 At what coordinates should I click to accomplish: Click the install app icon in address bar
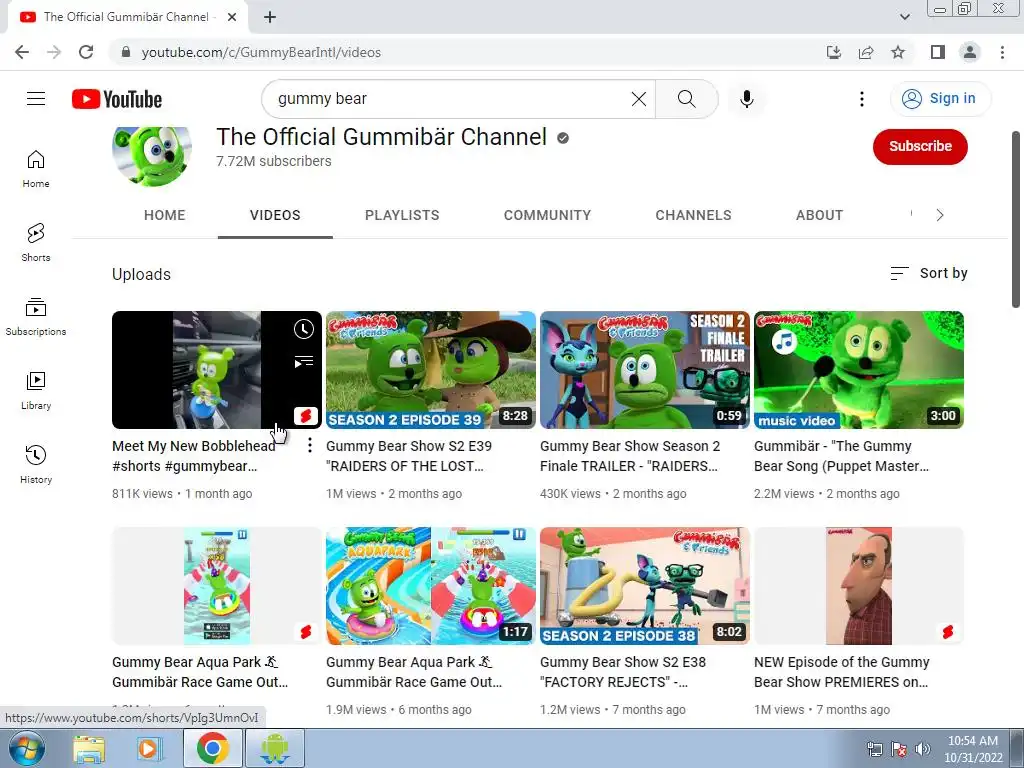(834, 52)
